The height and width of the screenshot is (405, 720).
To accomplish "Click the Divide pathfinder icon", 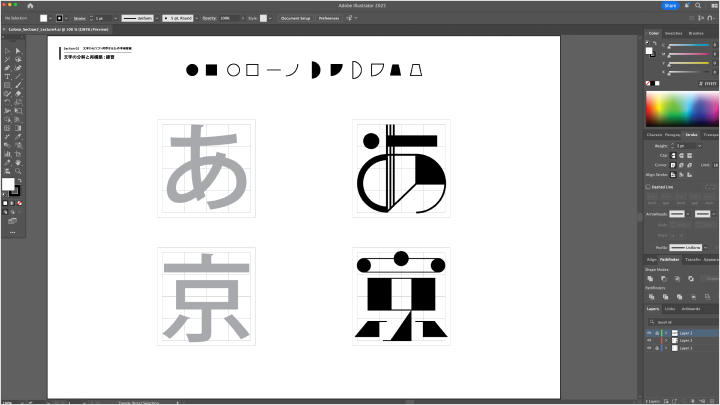I will coord(652,297).
